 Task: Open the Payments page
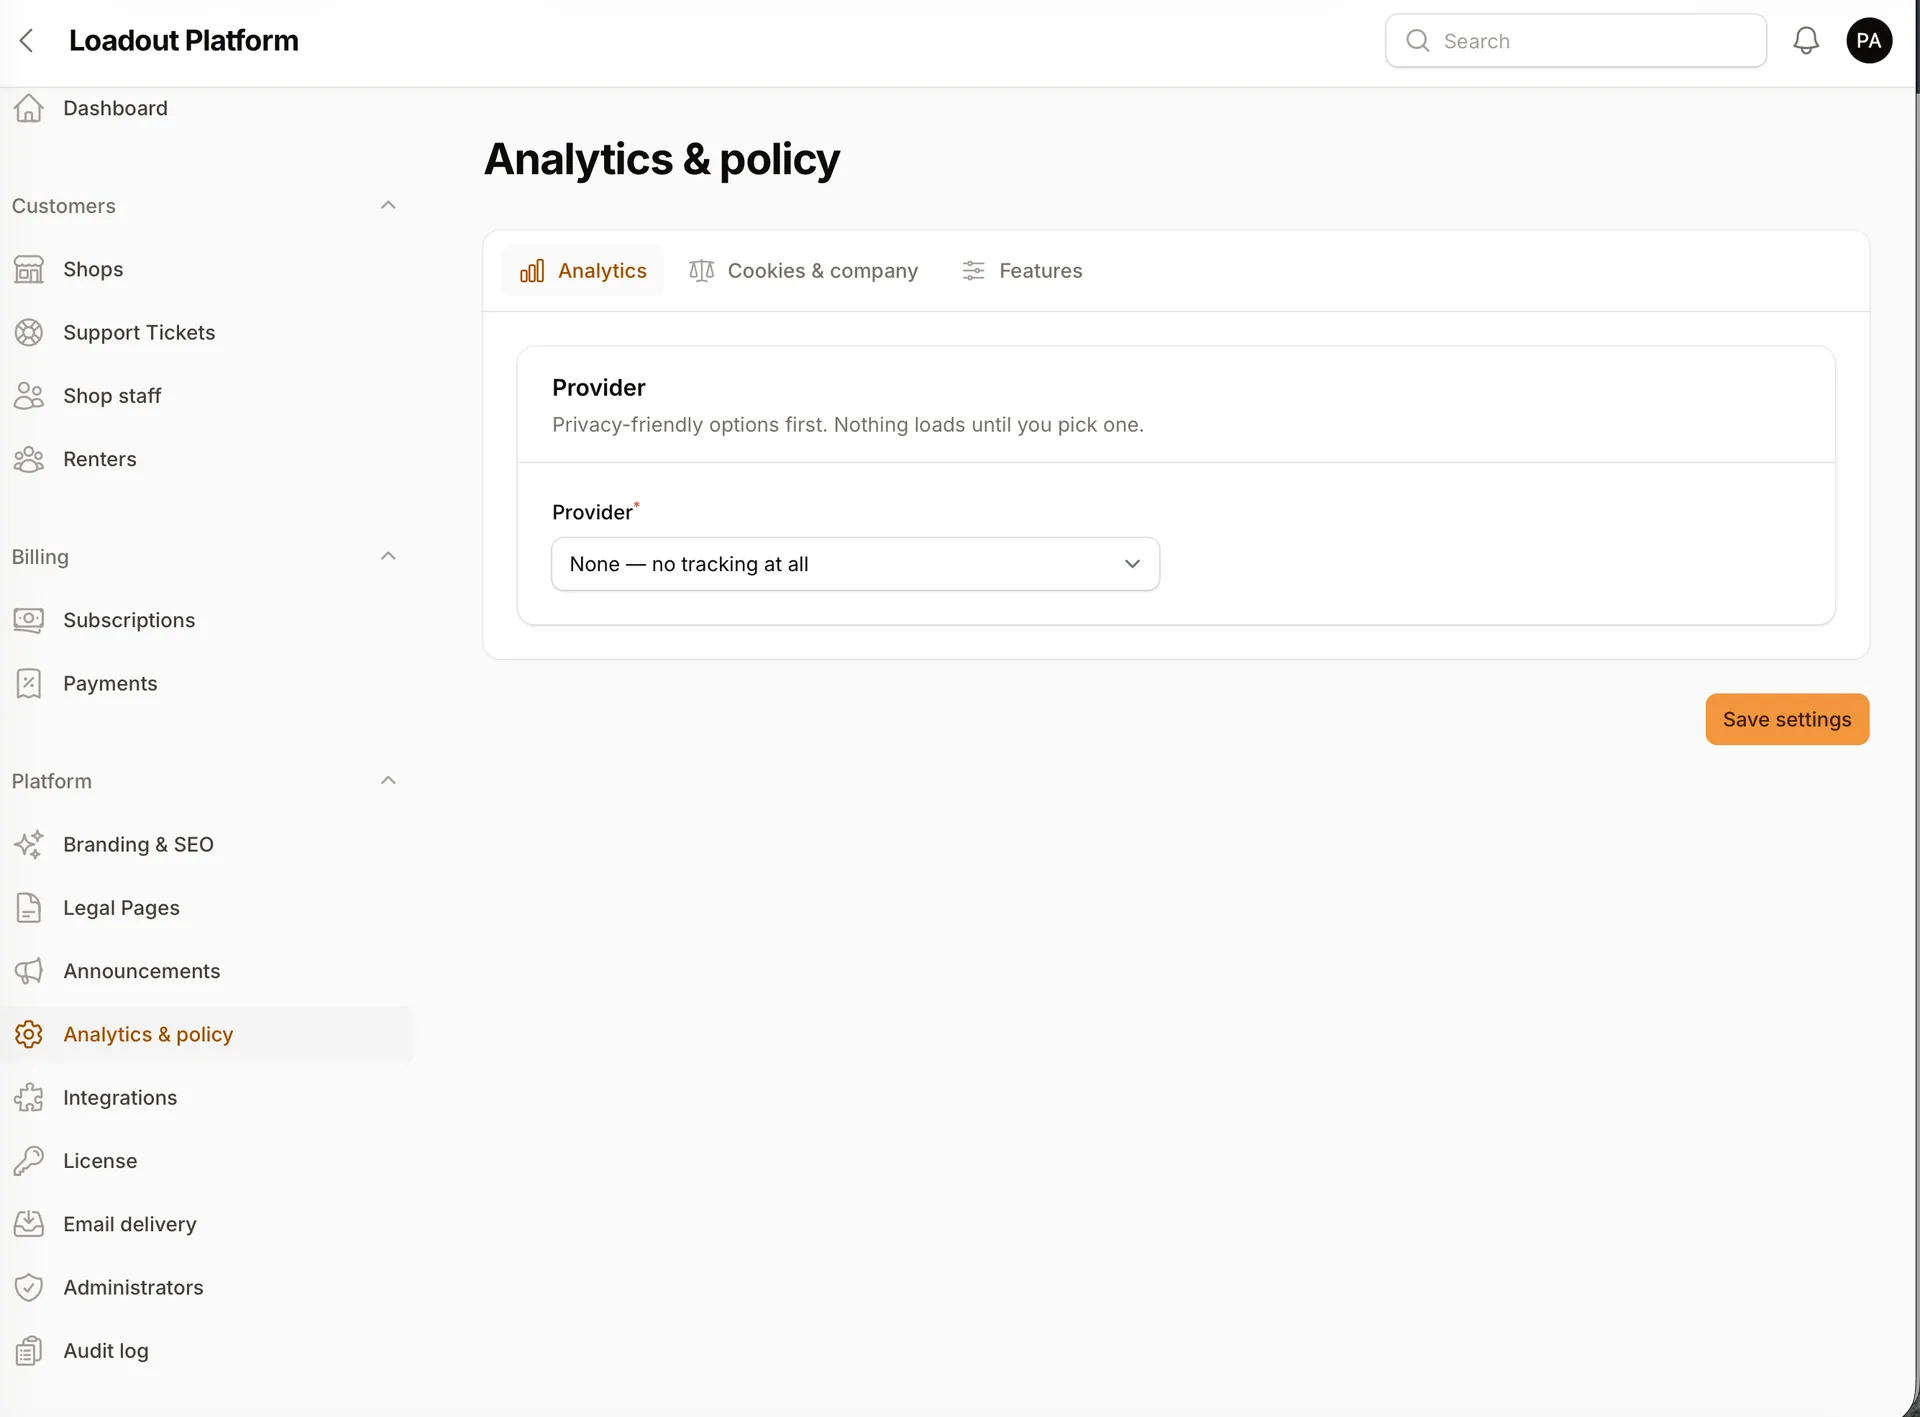point(207,683)
